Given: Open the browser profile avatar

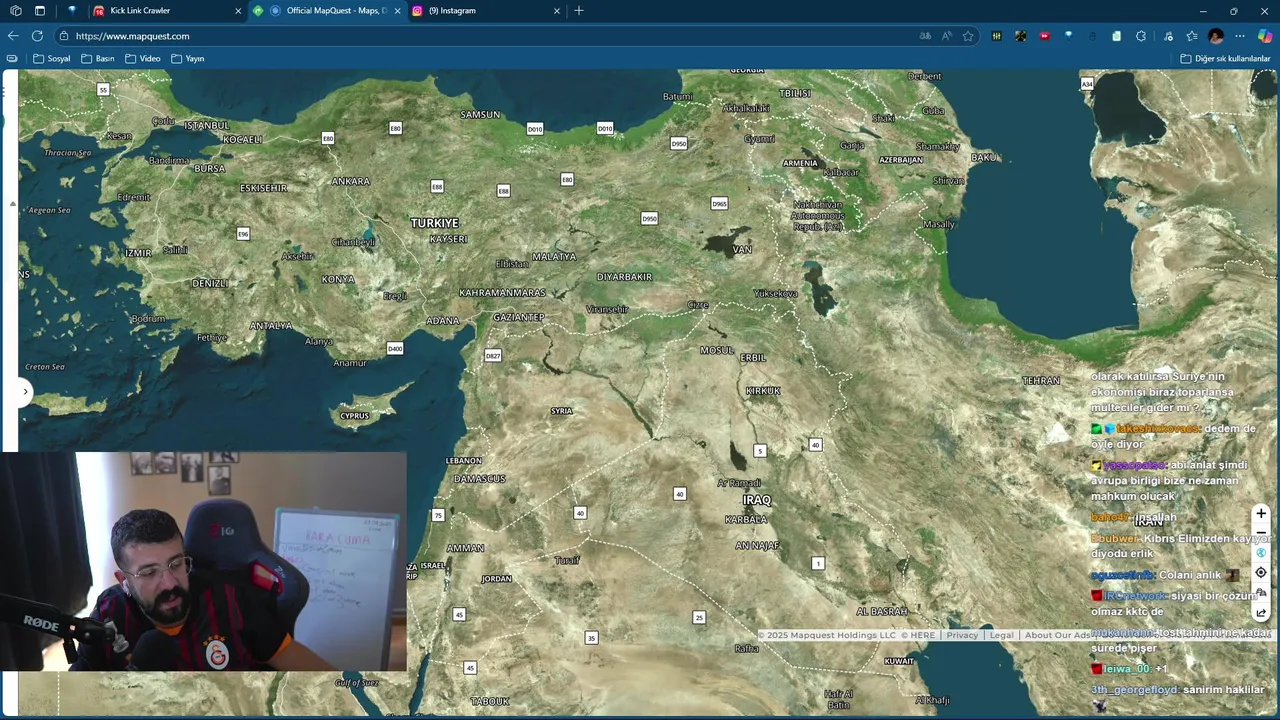Looking at the screenshot, I should click(1216, 36).
